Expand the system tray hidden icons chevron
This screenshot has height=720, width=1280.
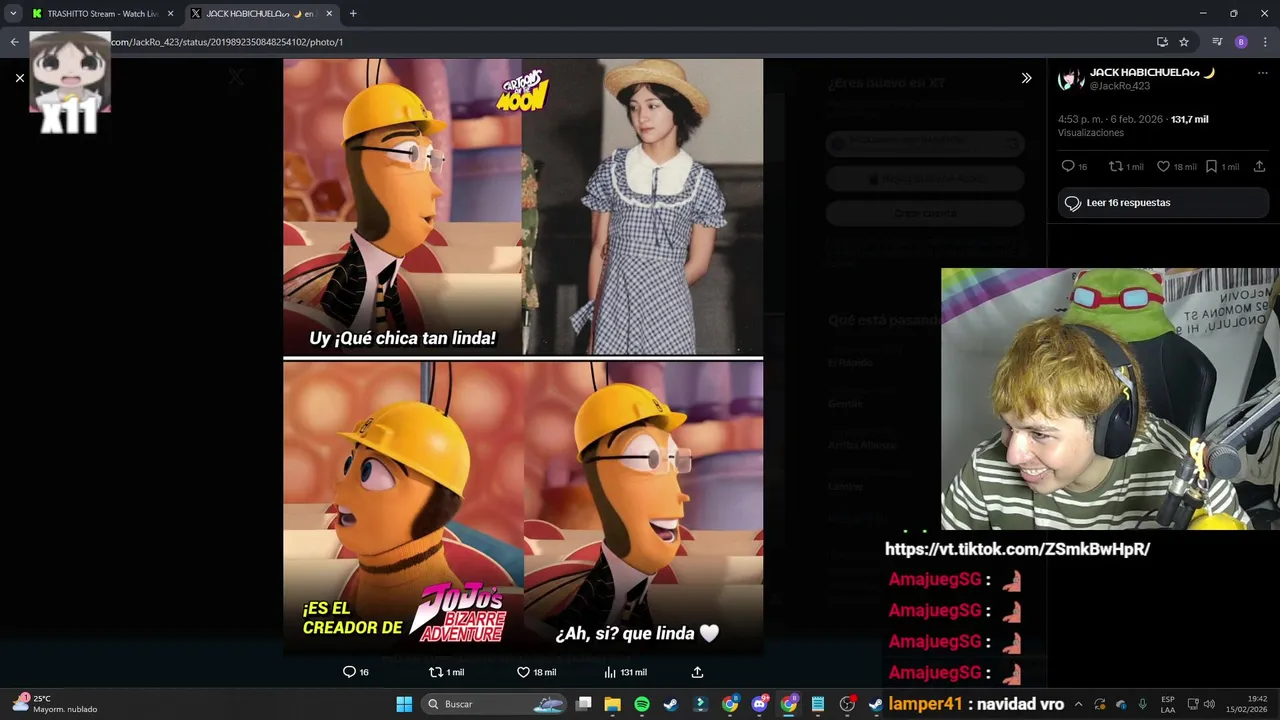pos(1078,704)
